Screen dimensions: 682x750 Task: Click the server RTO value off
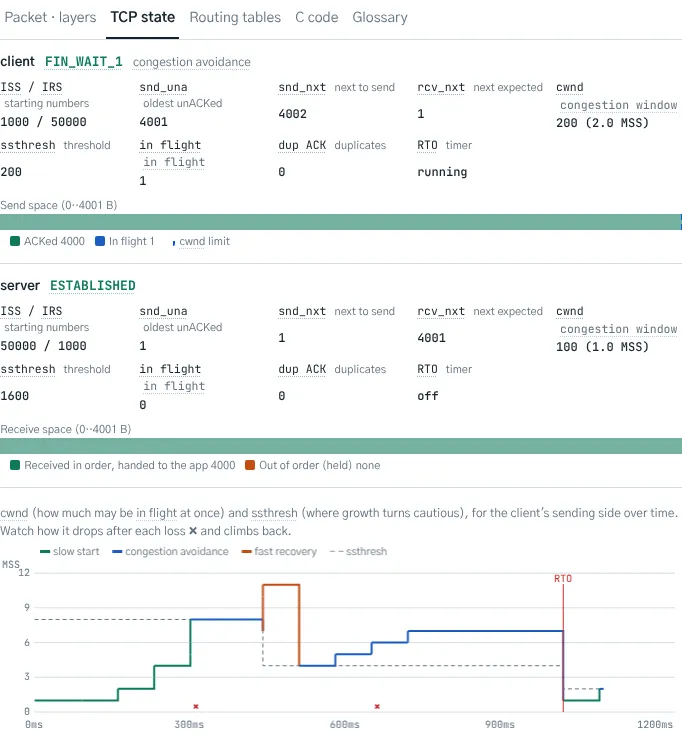(428, 396)
